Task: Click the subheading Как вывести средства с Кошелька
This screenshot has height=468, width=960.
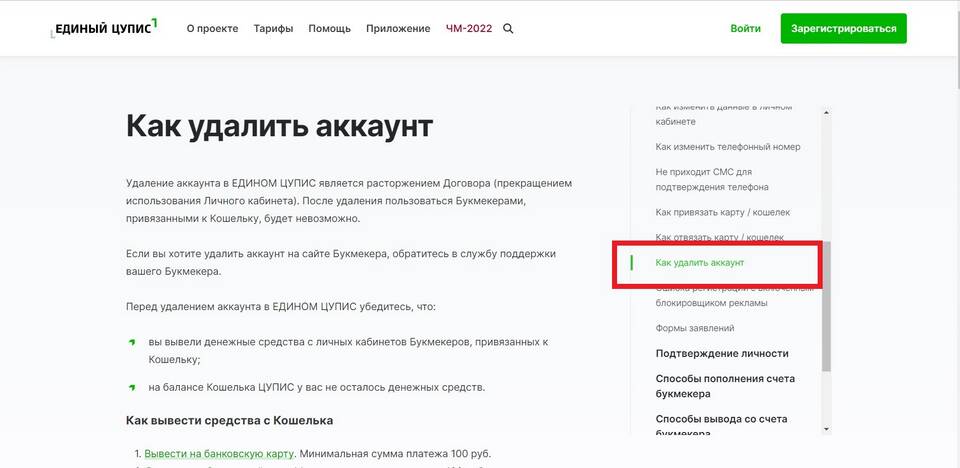Action: (229, 420)
